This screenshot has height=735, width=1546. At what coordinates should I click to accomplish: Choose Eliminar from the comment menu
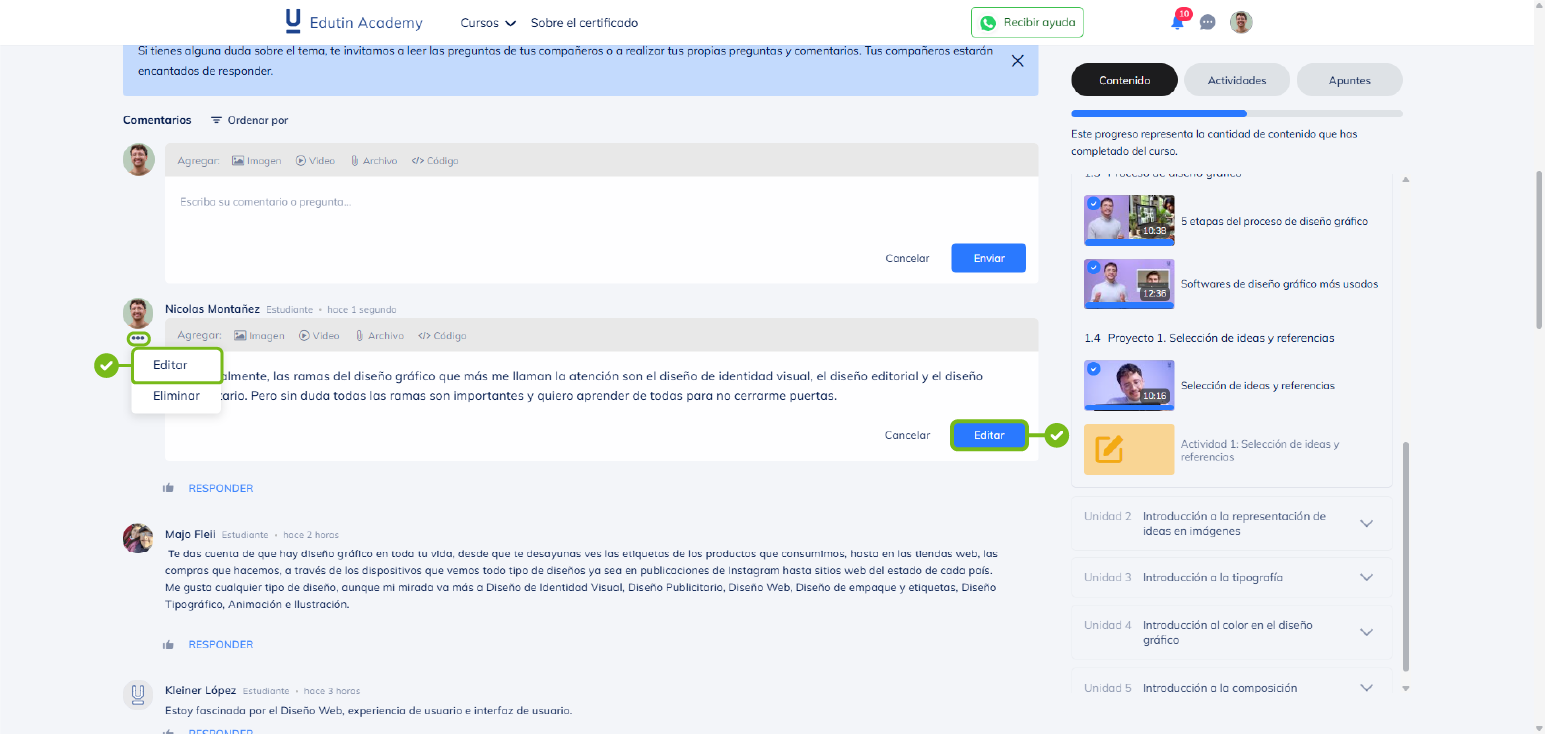176,396
